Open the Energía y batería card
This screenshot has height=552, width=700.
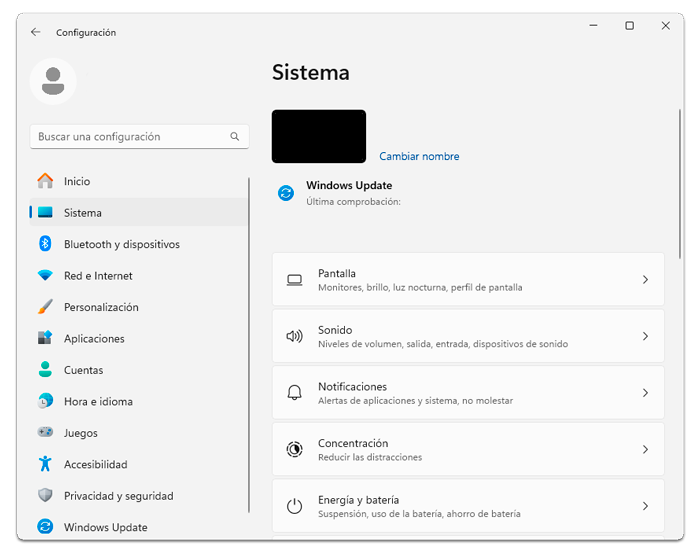pos(468,506)
